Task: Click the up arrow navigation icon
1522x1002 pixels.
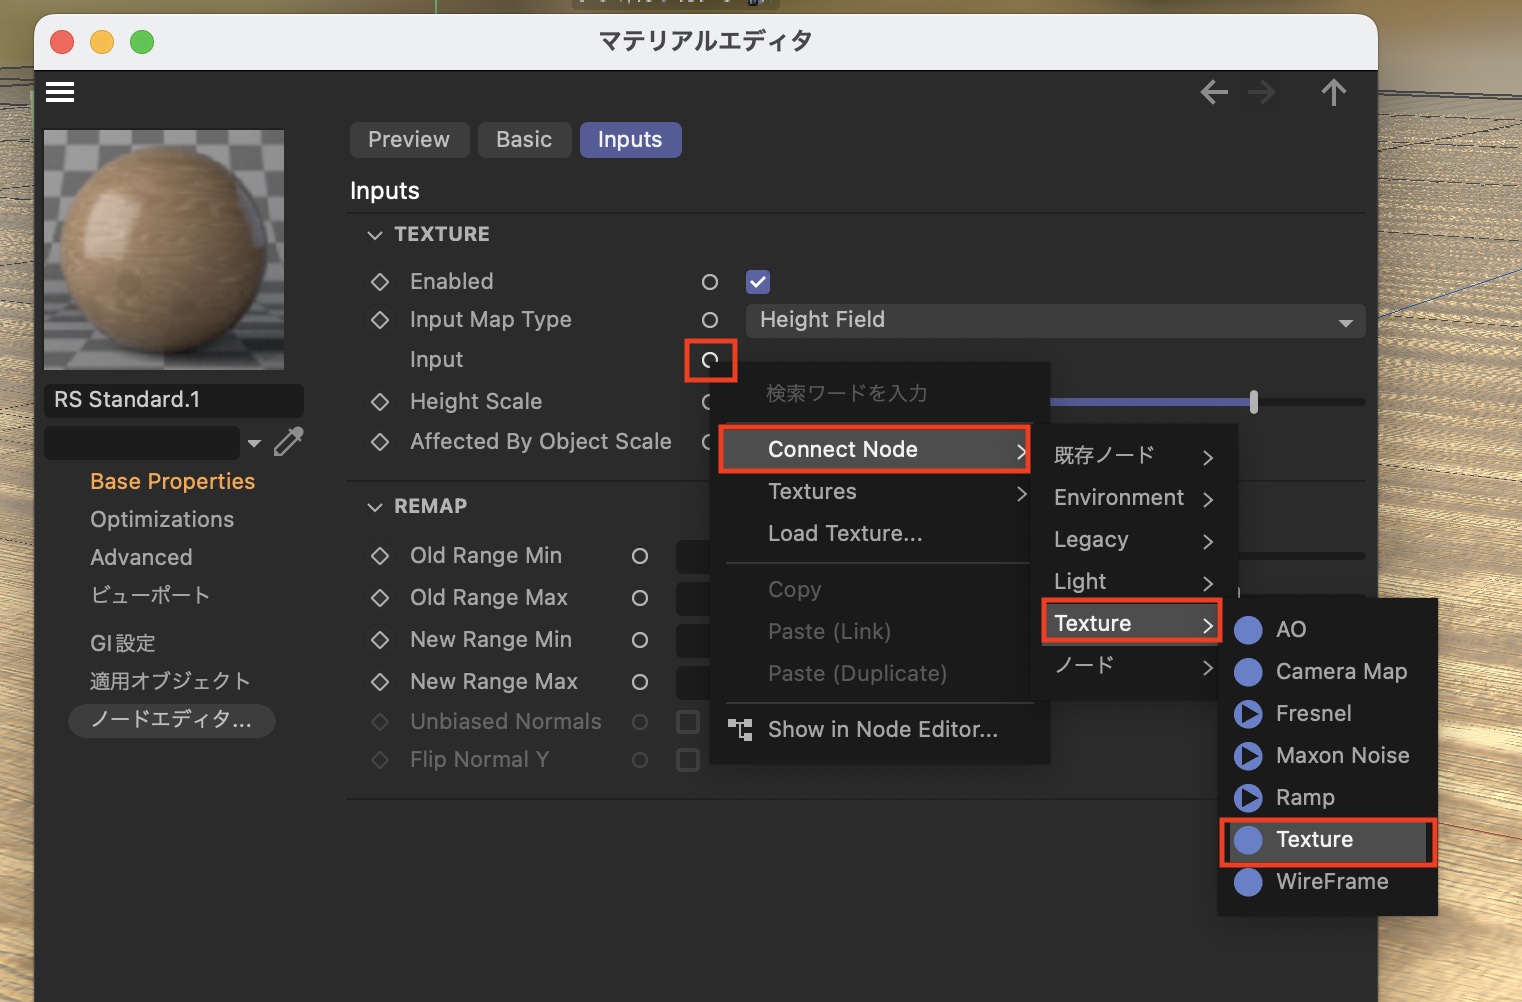Action: tap(1333, 93)
